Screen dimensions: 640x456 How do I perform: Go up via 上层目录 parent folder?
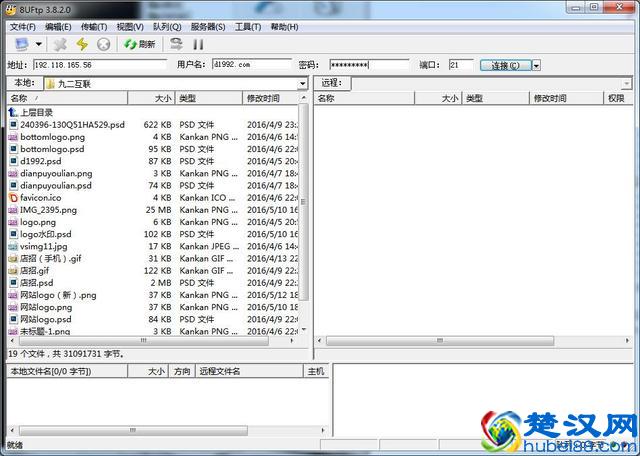click(36, 112)
